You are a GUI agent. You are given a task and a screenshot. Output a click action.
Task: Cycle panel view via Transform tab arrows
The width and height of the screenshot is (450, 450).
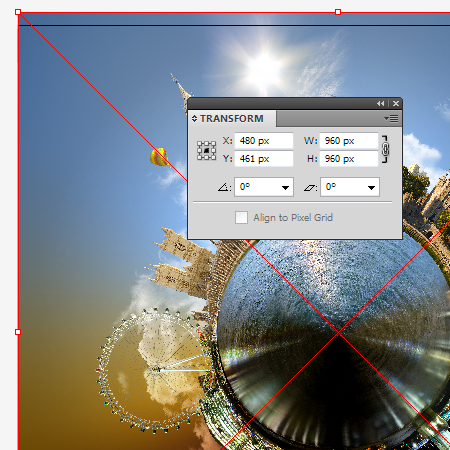[x=194, y=118]
